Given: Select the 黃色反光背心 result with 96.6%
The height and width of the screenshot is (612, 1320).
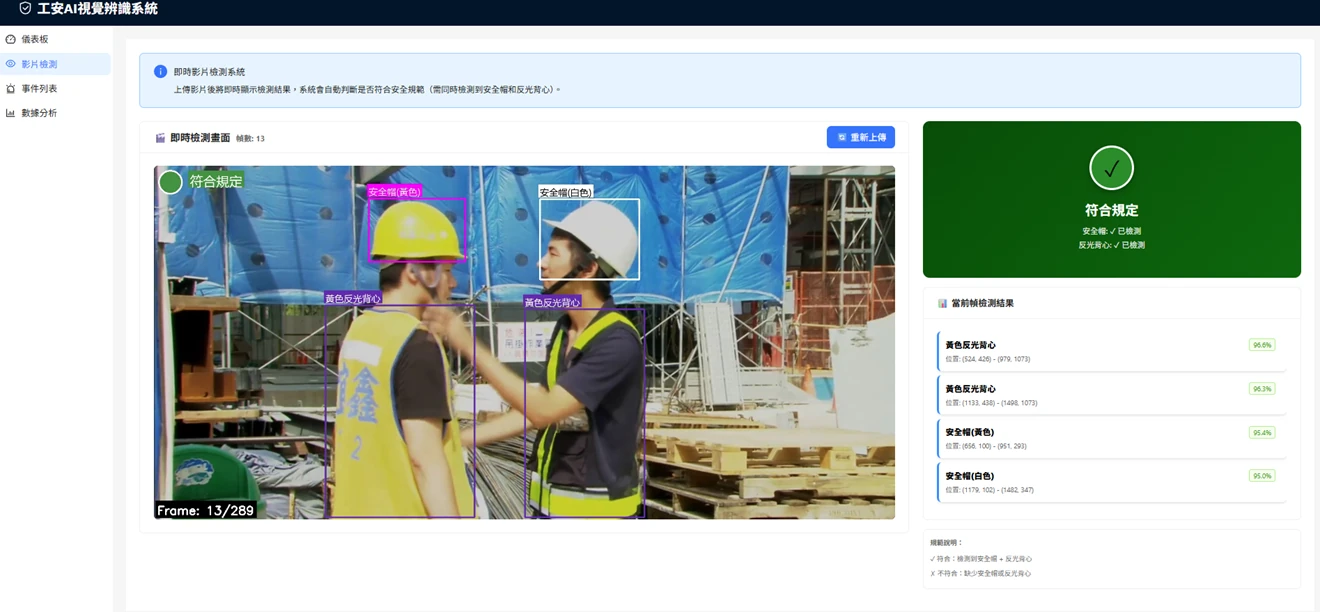Looking at the screenshot, I should pyautogui.click(x=1111, y=351).
